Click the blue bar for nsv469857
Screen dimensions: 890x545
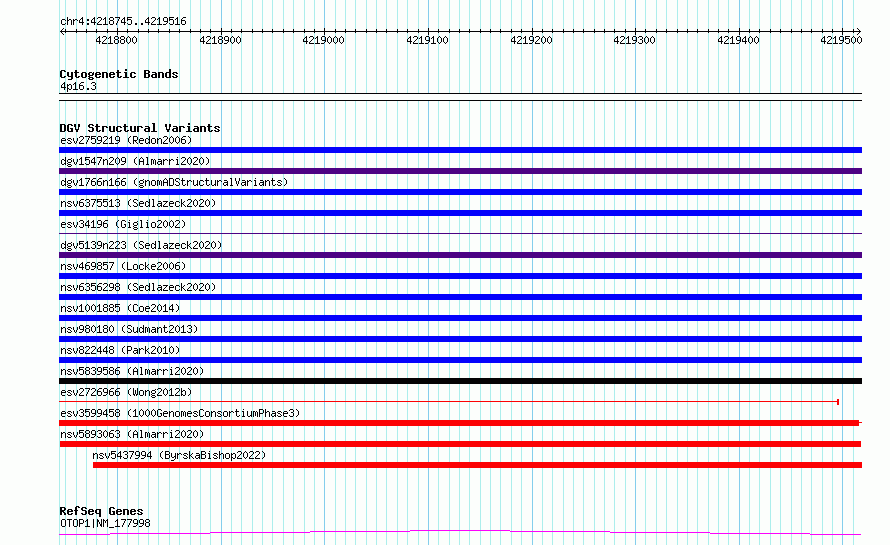[x=460, y=276]
